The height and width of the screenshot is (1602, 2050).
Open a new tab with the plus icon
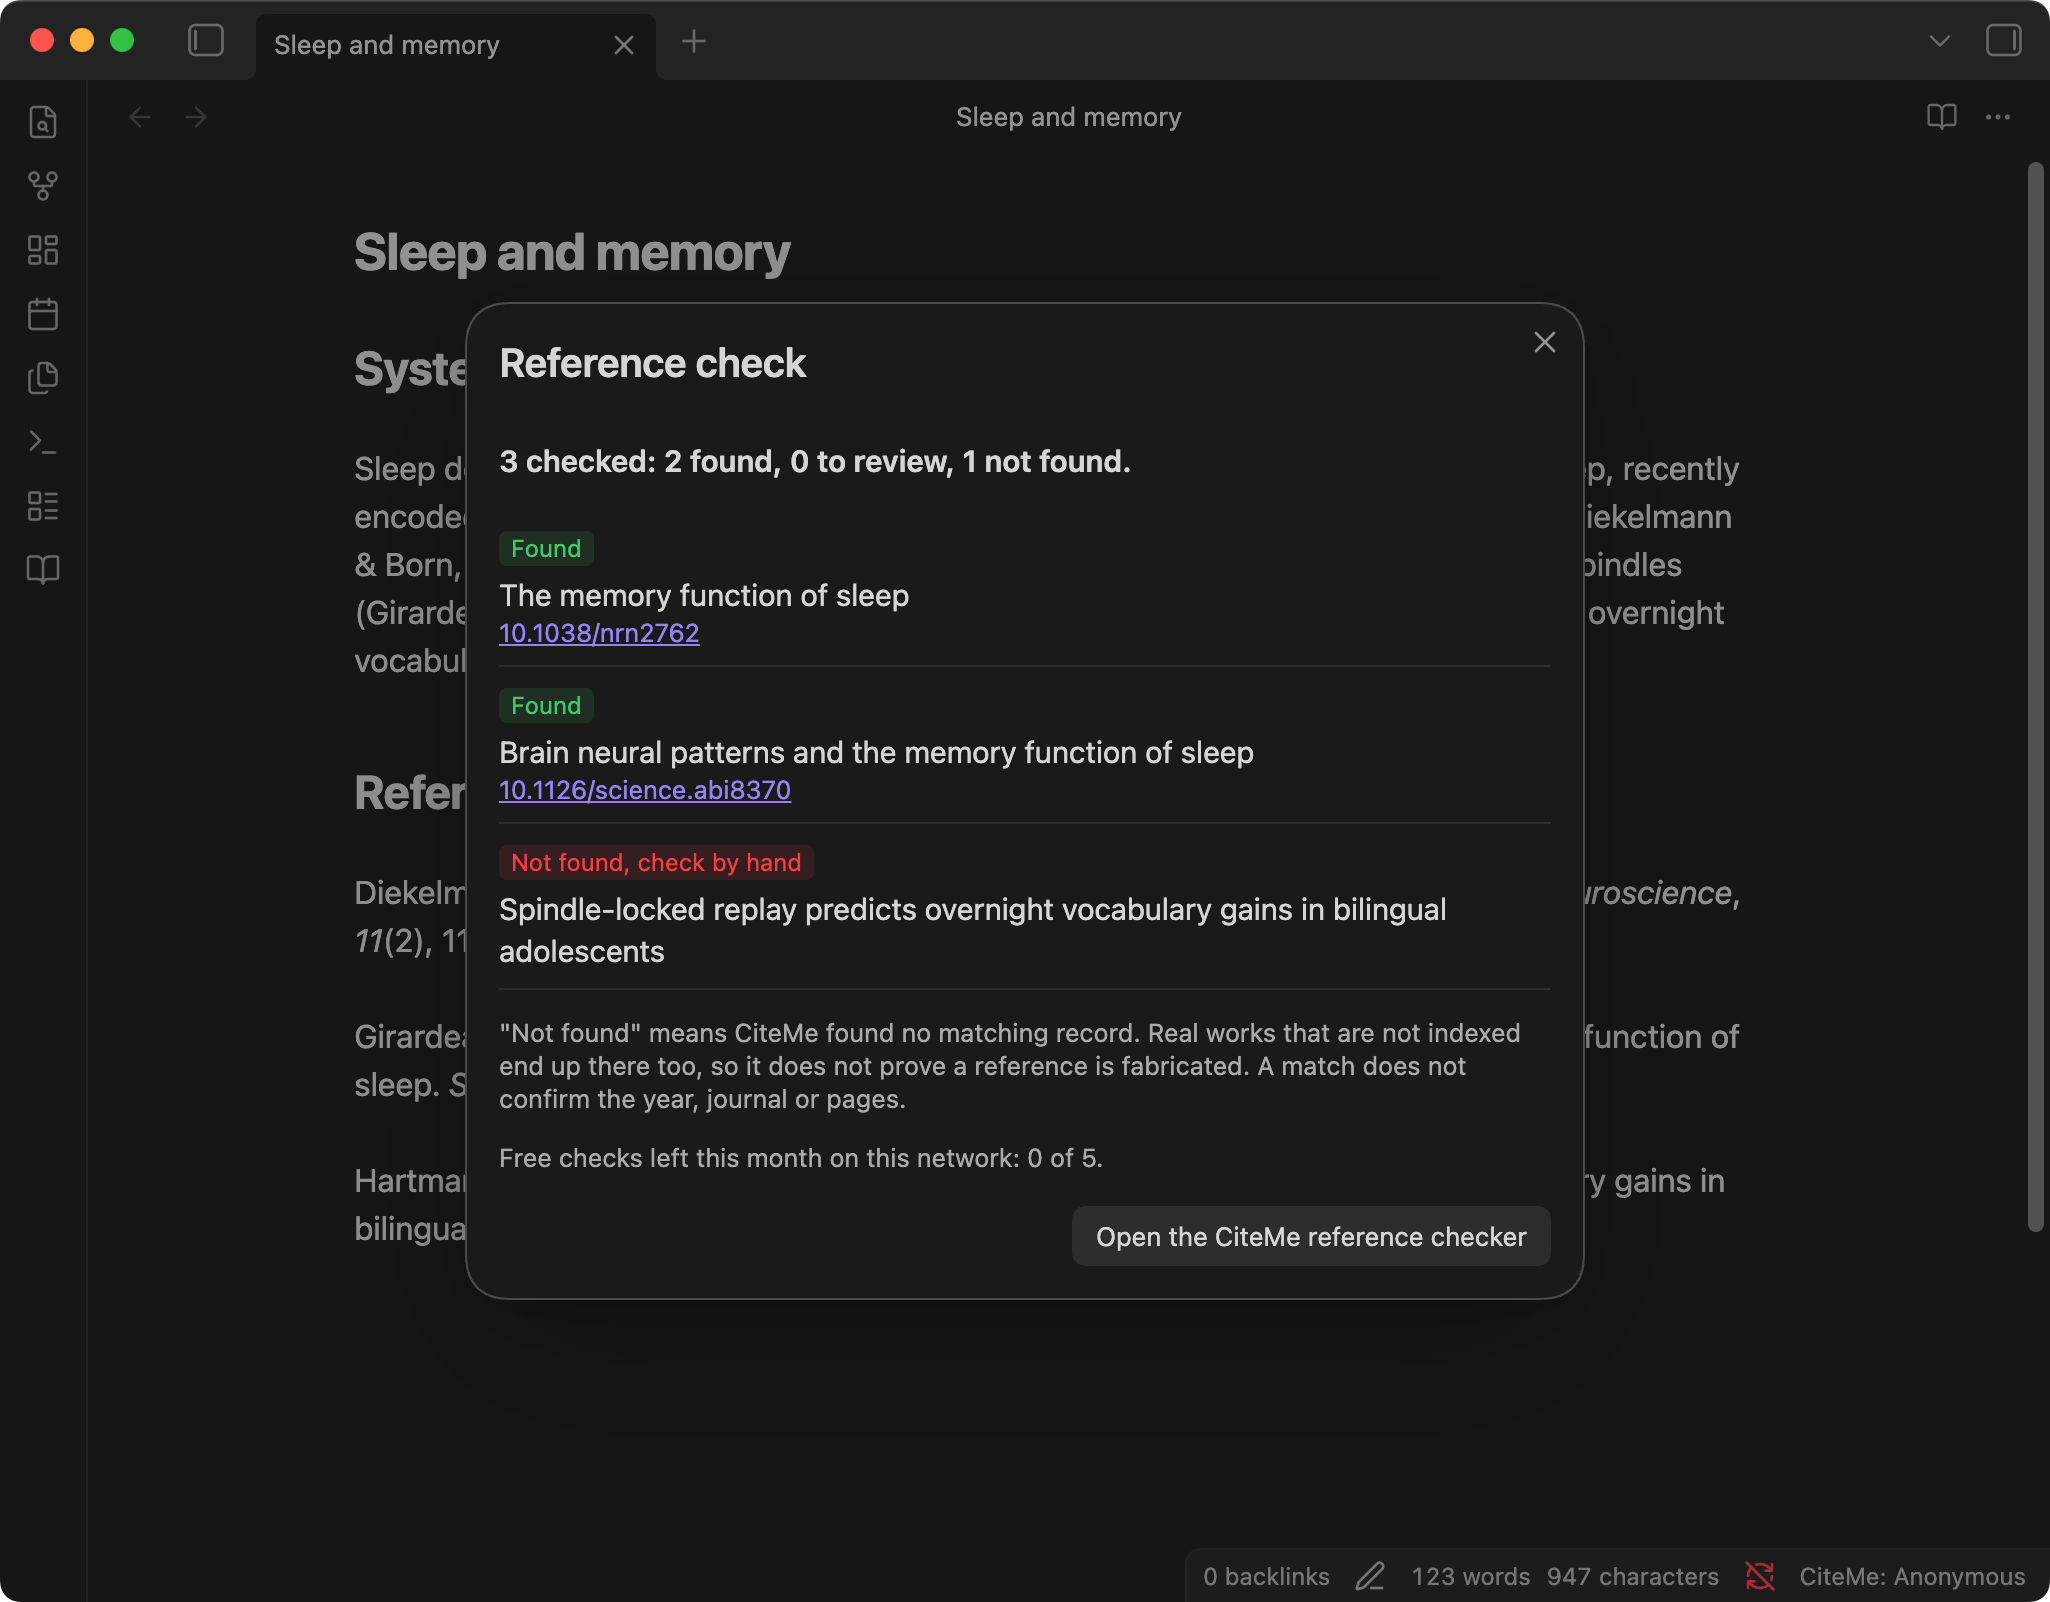click(694, 41)
